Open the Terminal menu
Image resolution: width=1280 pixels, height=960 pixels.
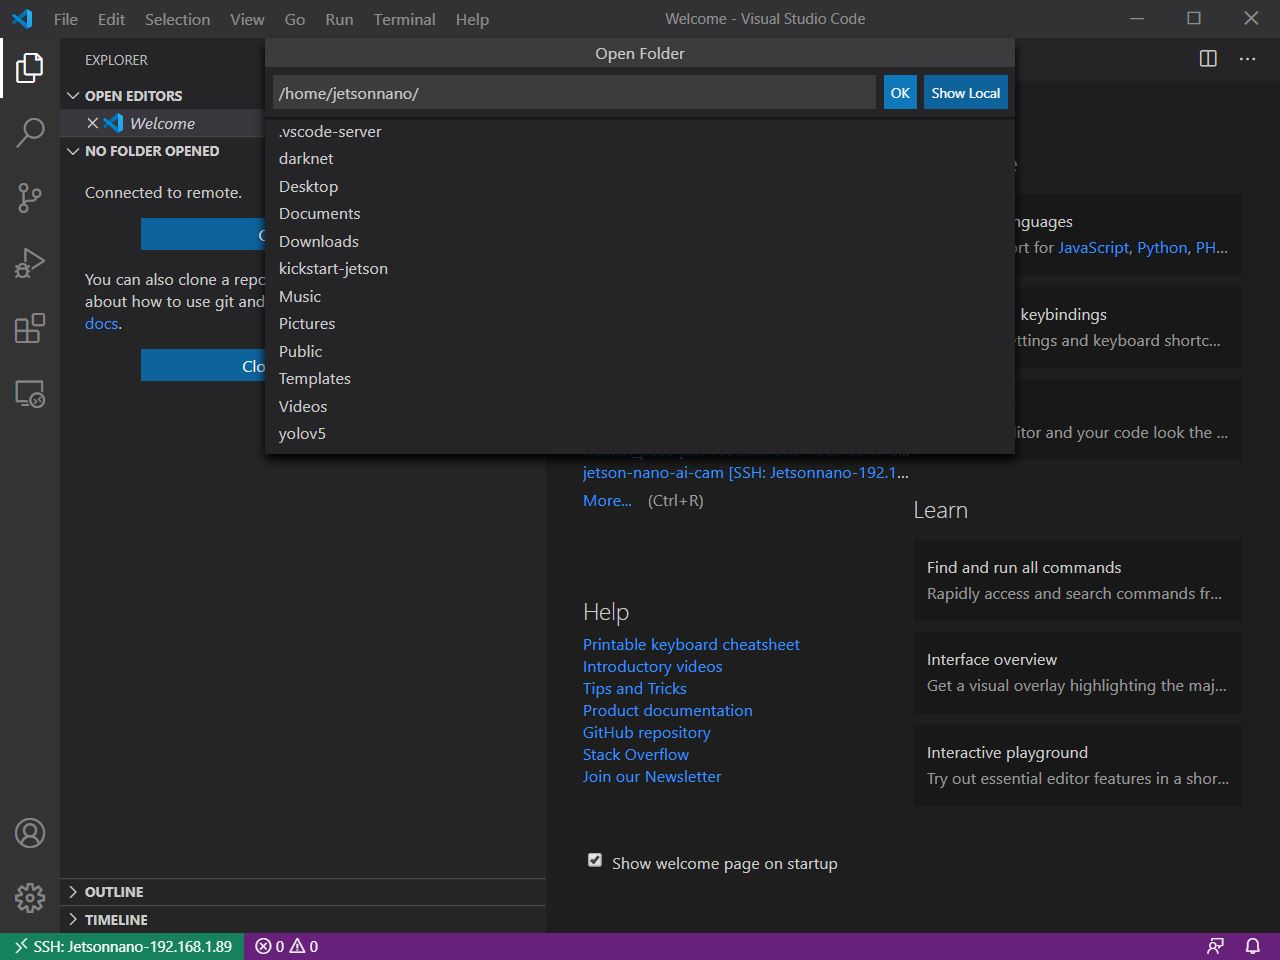pyautogui.click(x=404, y=19)
